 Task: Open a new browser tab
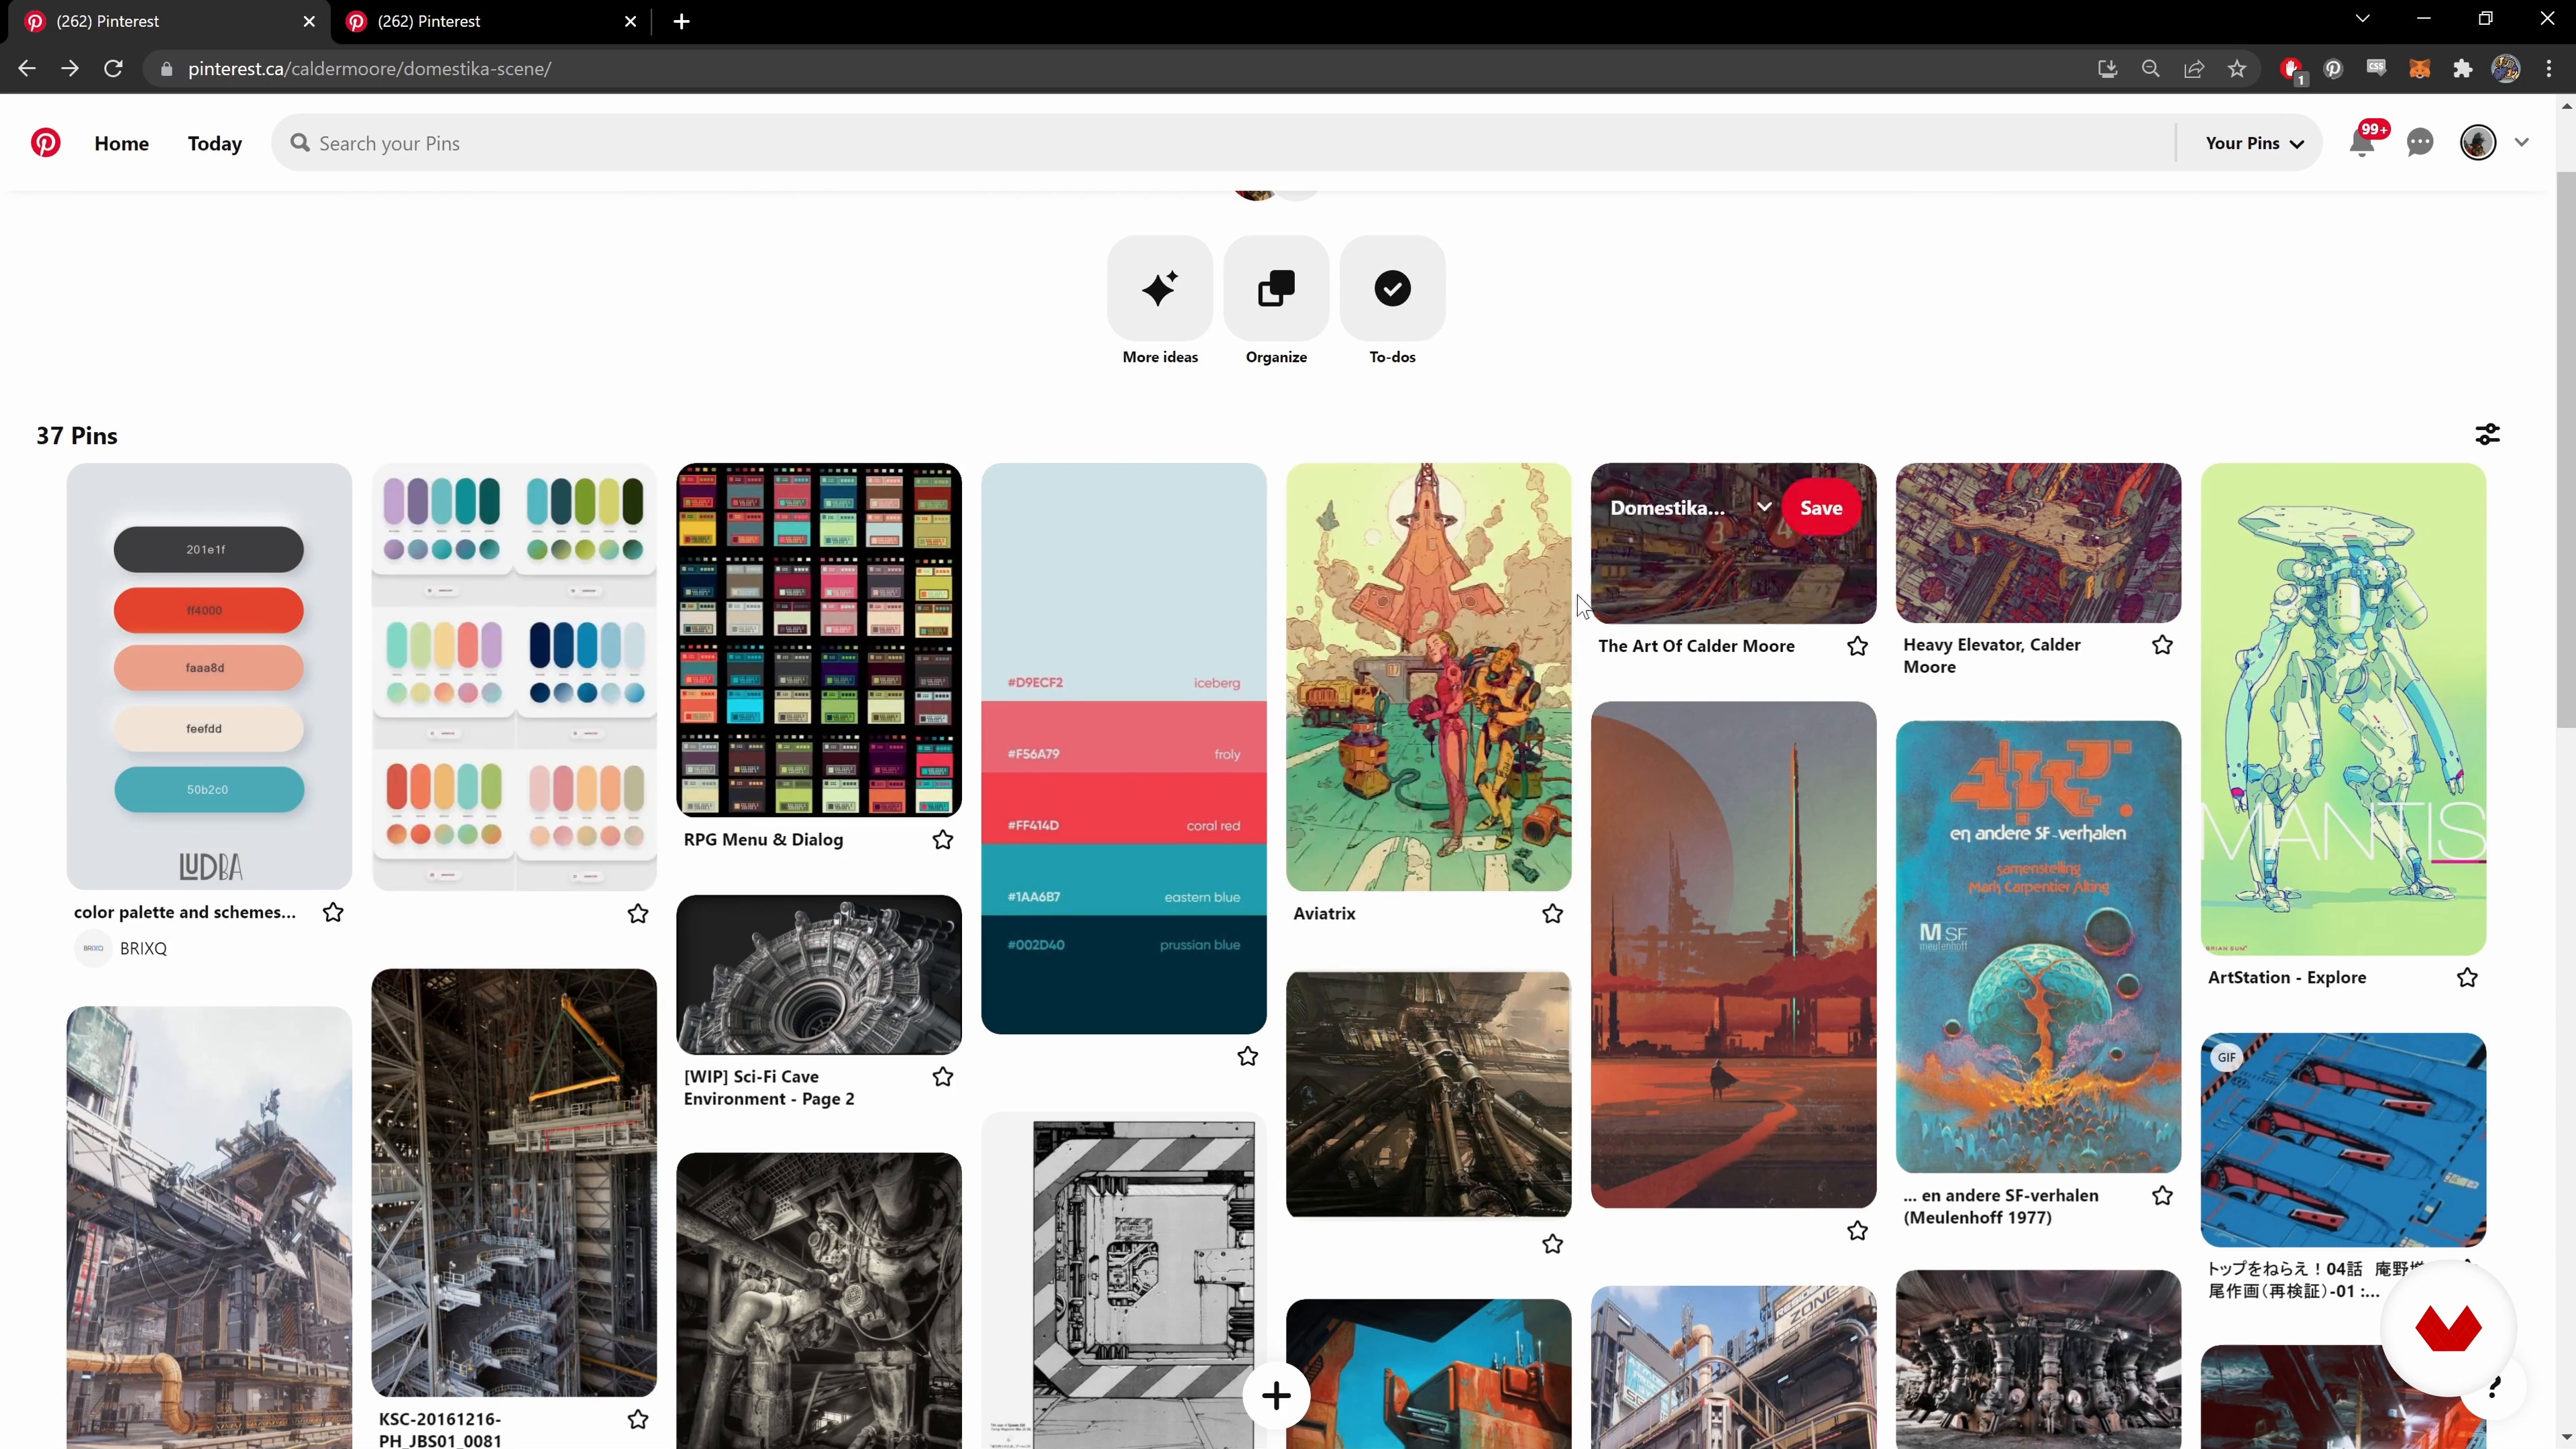[x=681, y=21]
